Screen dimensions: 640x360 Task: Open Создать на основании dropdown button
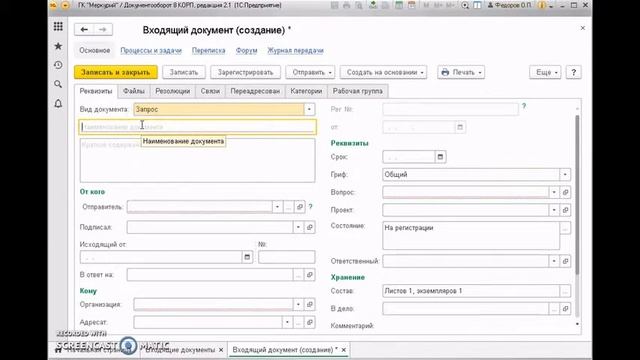(384, 72)
